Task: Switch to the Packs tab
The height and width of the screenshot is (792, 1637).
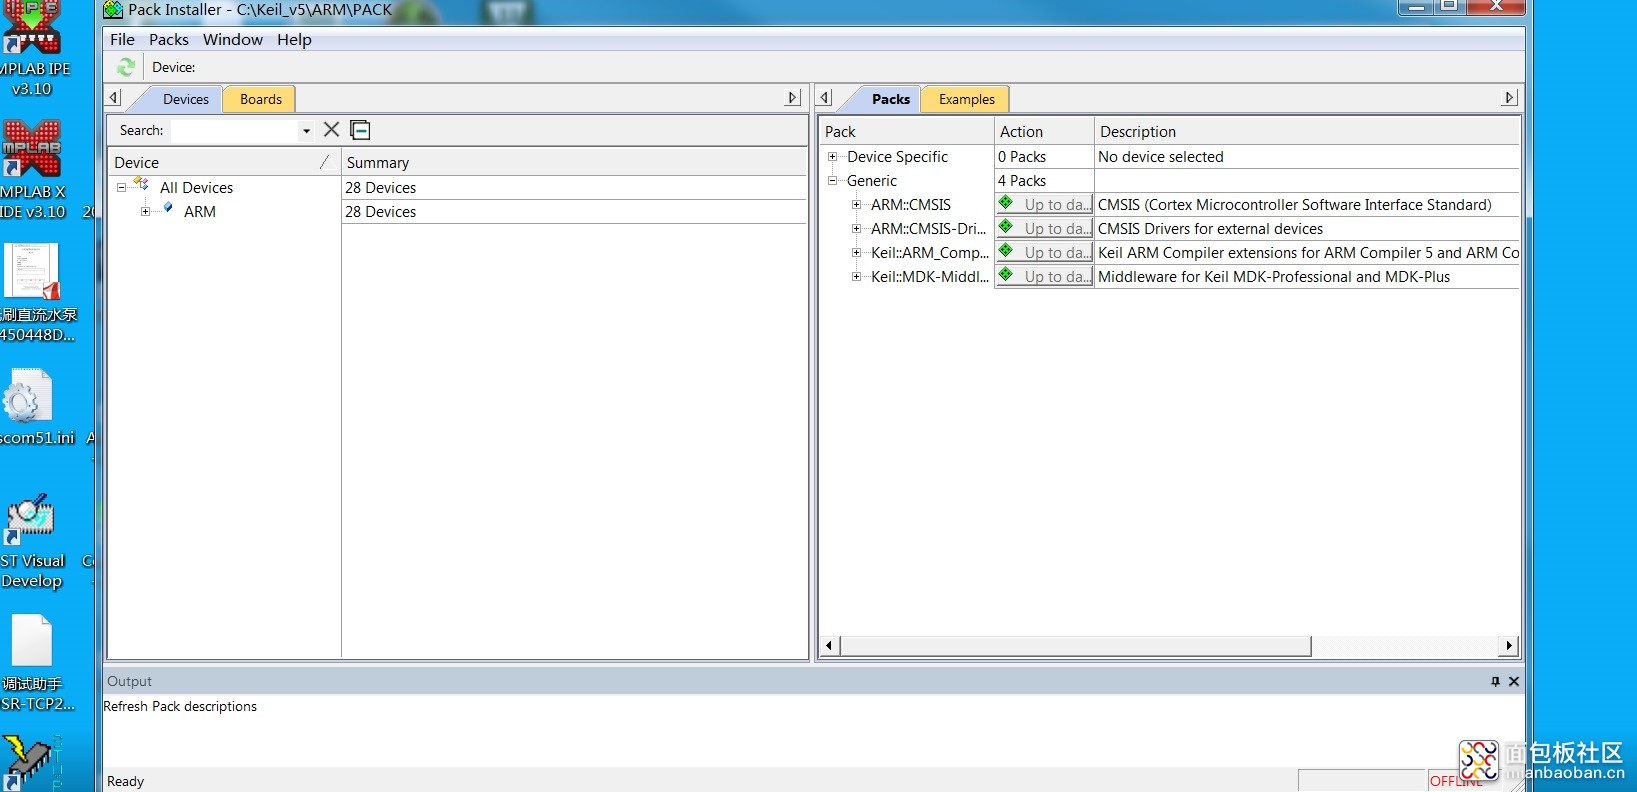Action: coord(890,99)
